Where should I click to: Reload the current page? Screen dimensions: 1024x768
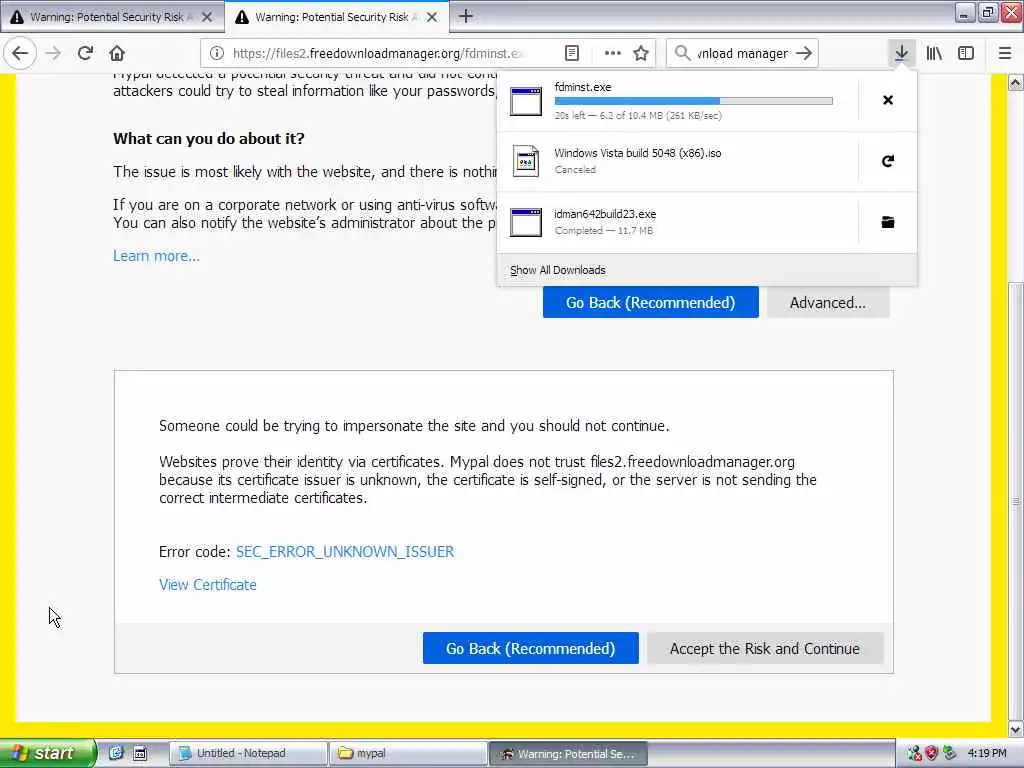tap(85, 54)
